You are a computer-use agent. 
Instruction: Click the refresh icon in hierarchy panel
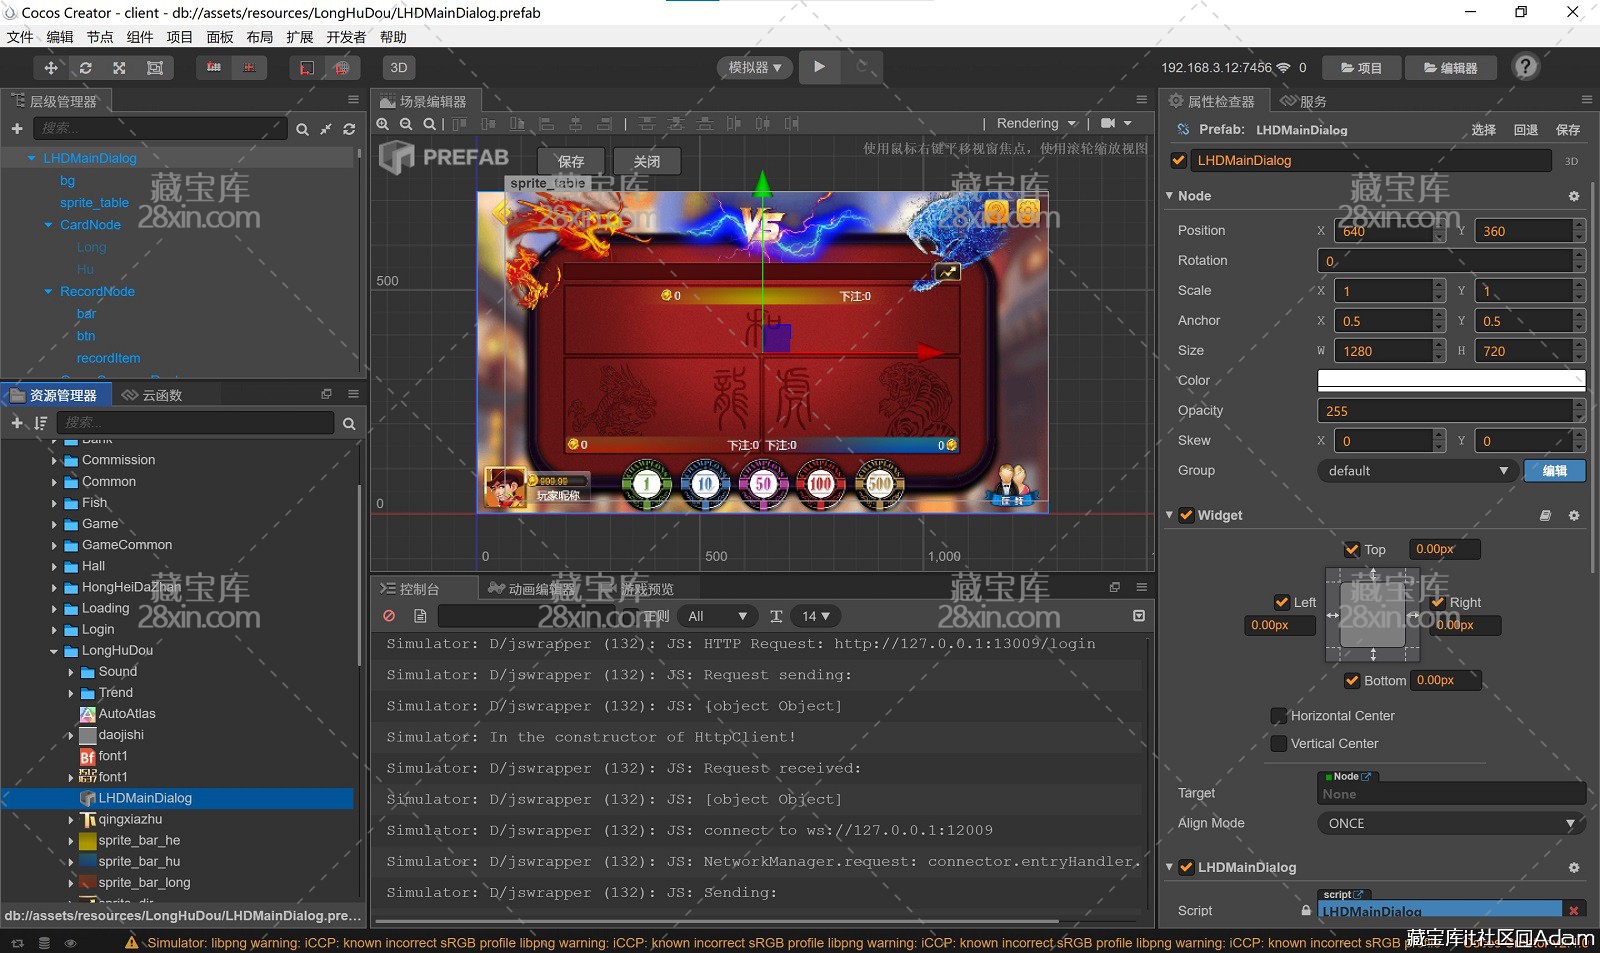349,129
